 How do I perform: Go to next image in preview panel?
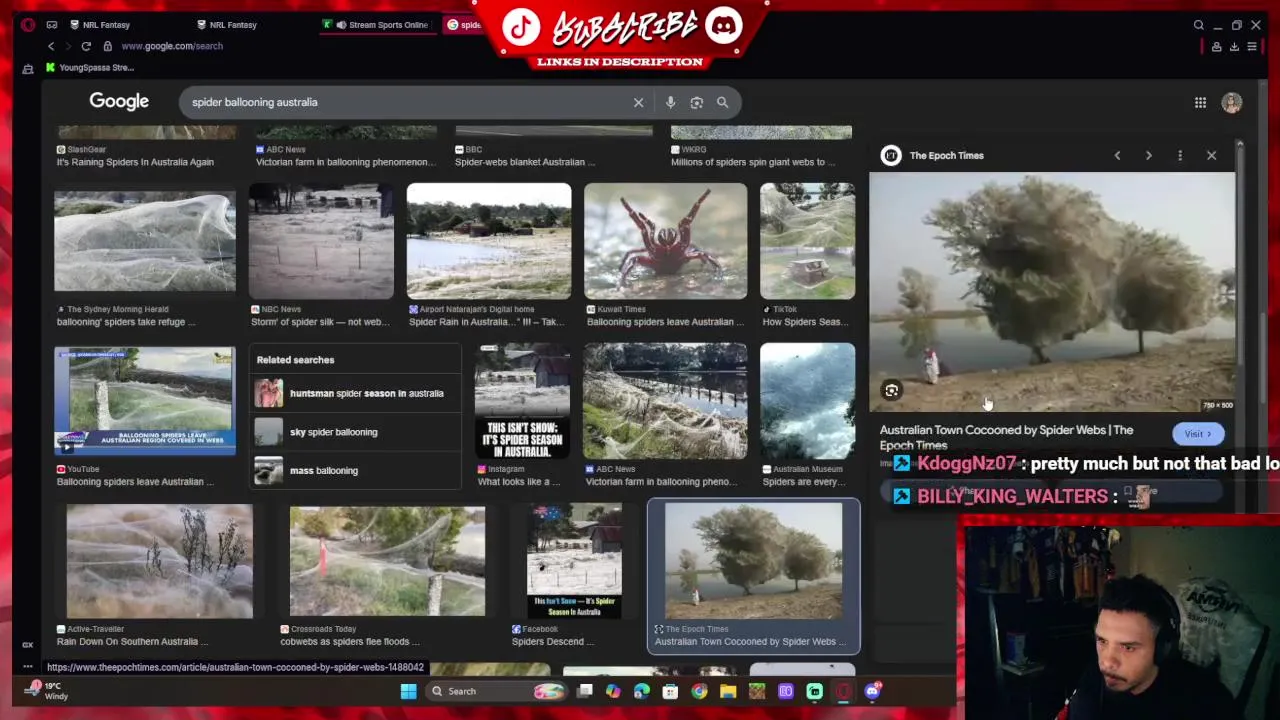point(1148,156)
